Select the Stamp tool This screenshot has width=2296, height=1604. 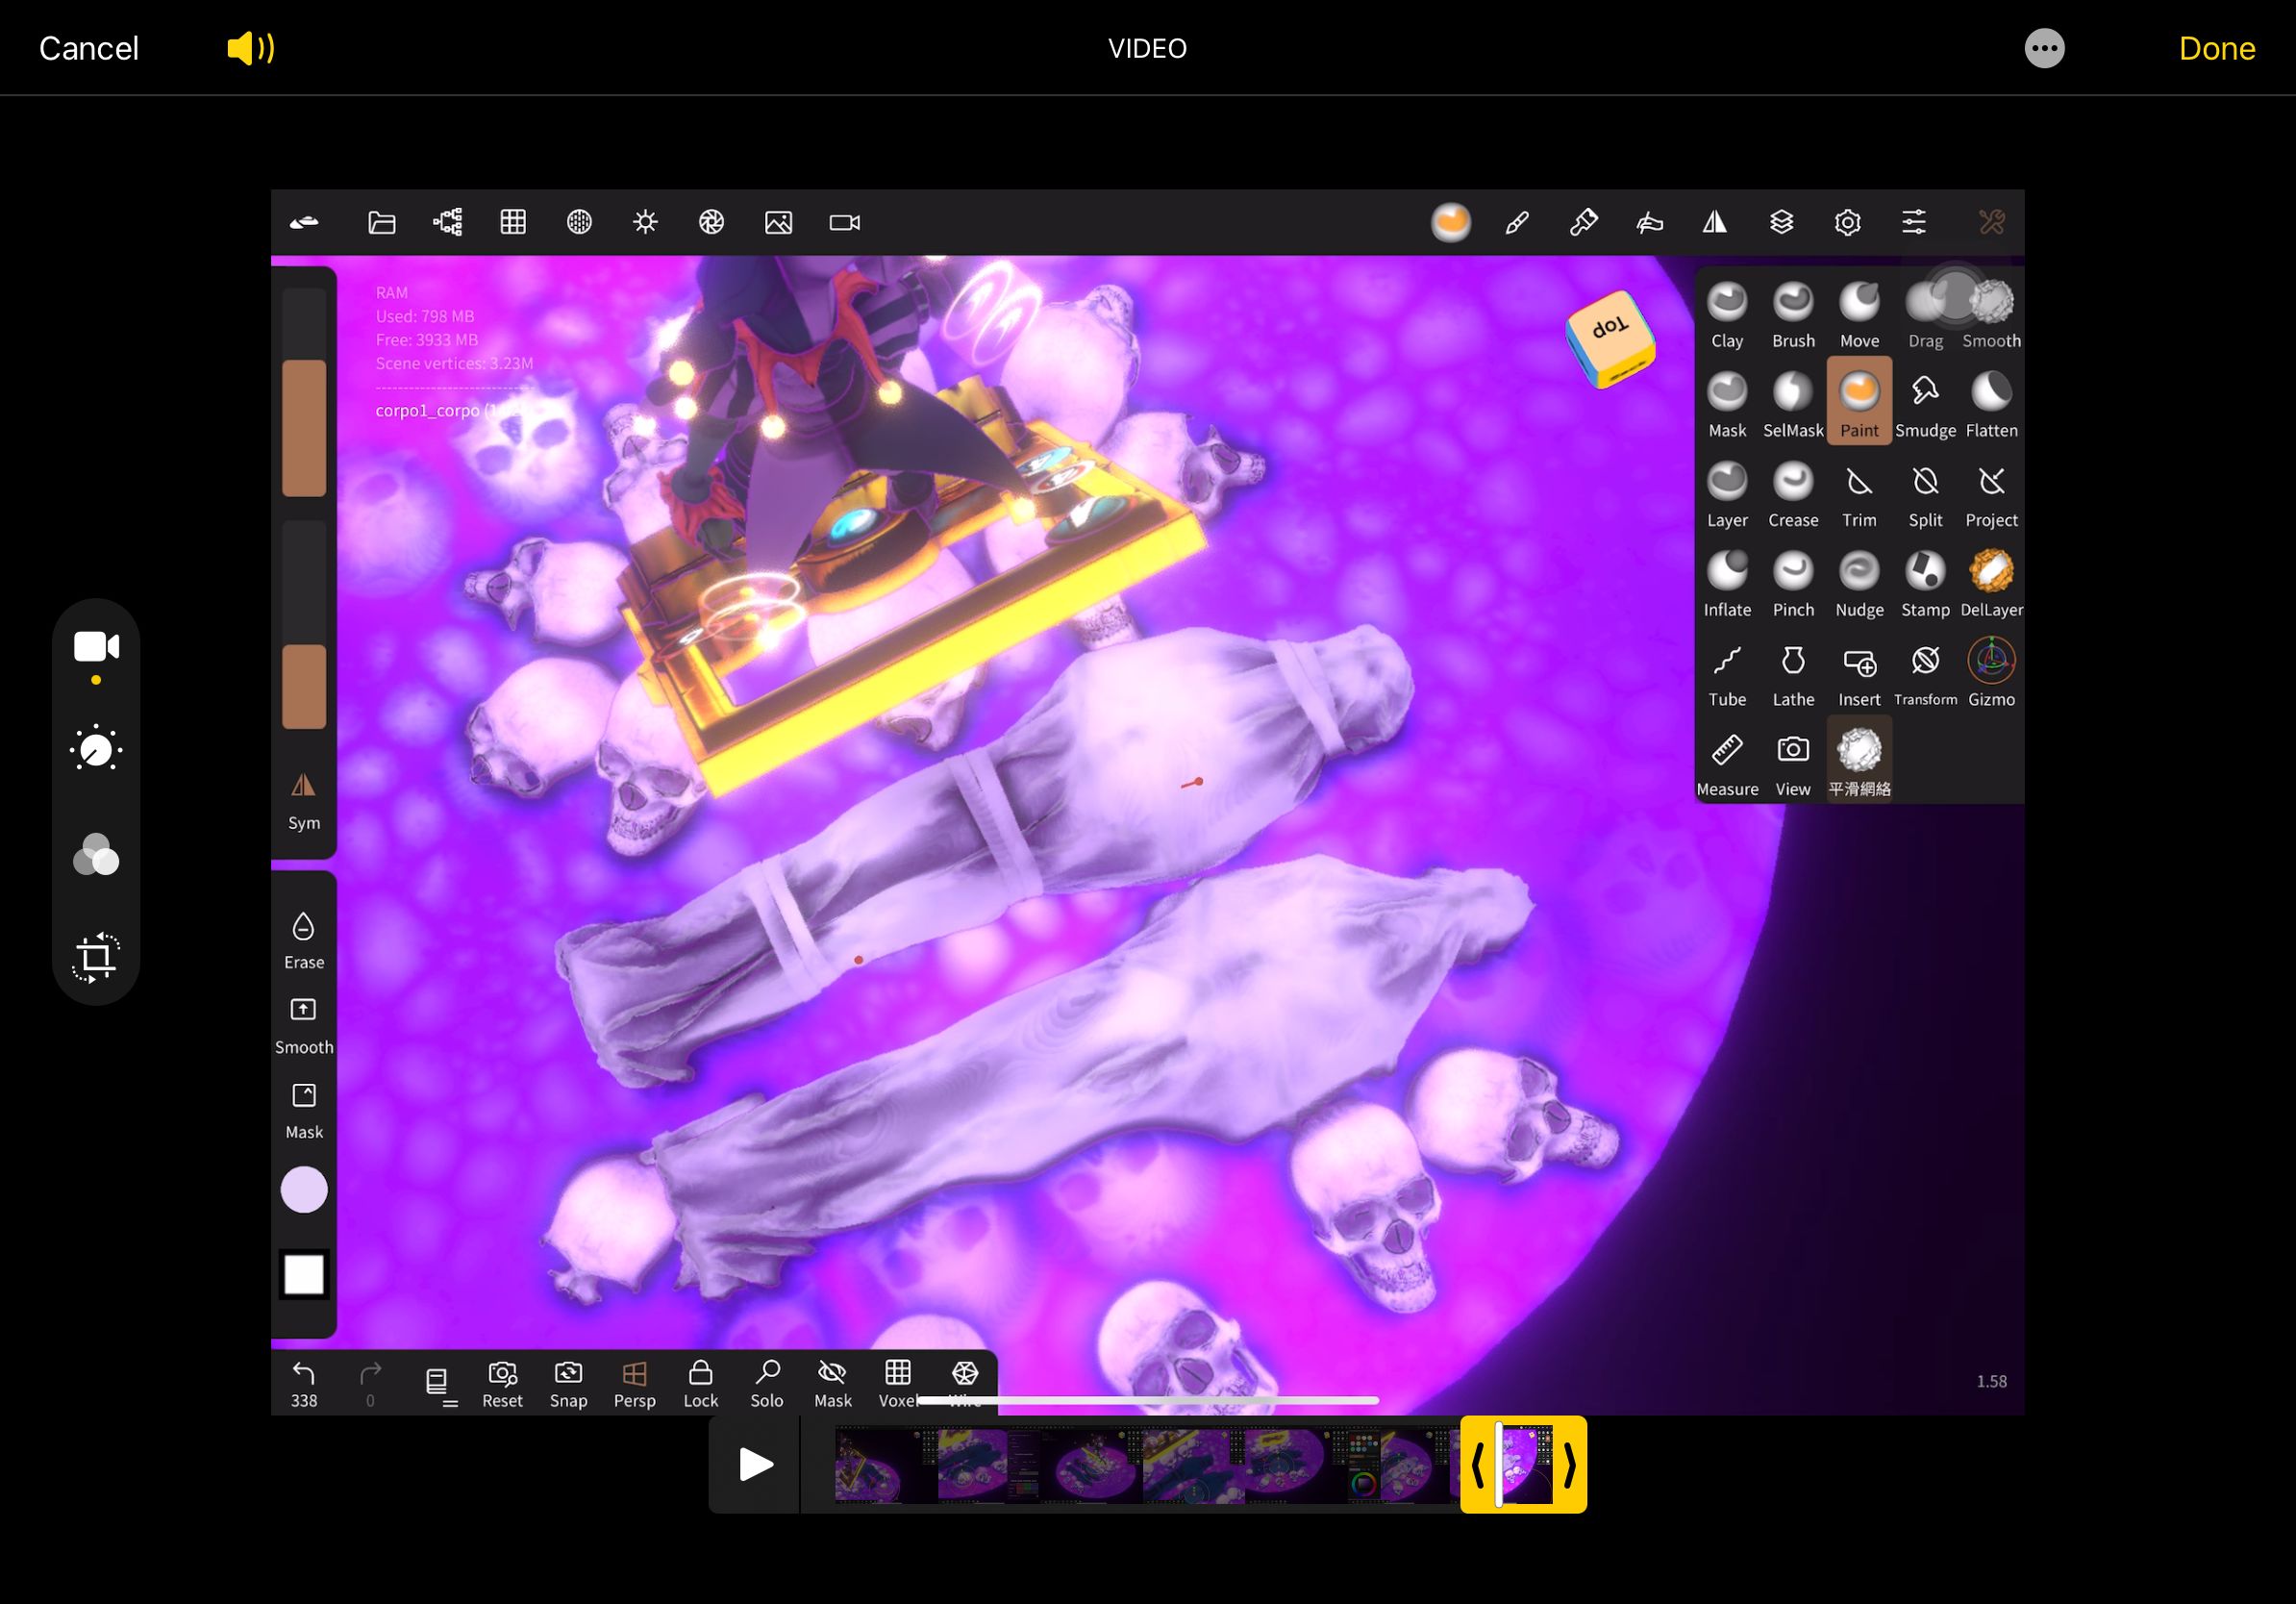tap(1925, 584)
